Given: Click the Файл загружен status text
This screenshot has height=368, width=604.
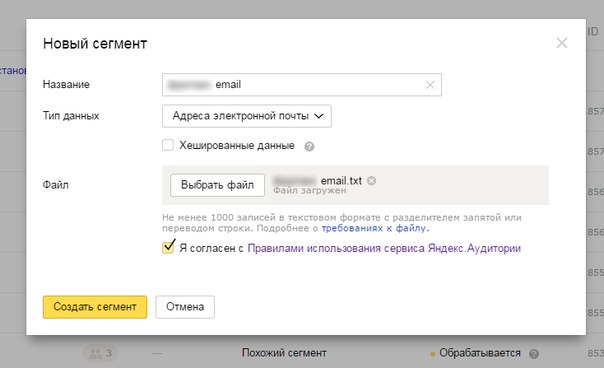Looking at the screenshot, I should pos(310,190).
